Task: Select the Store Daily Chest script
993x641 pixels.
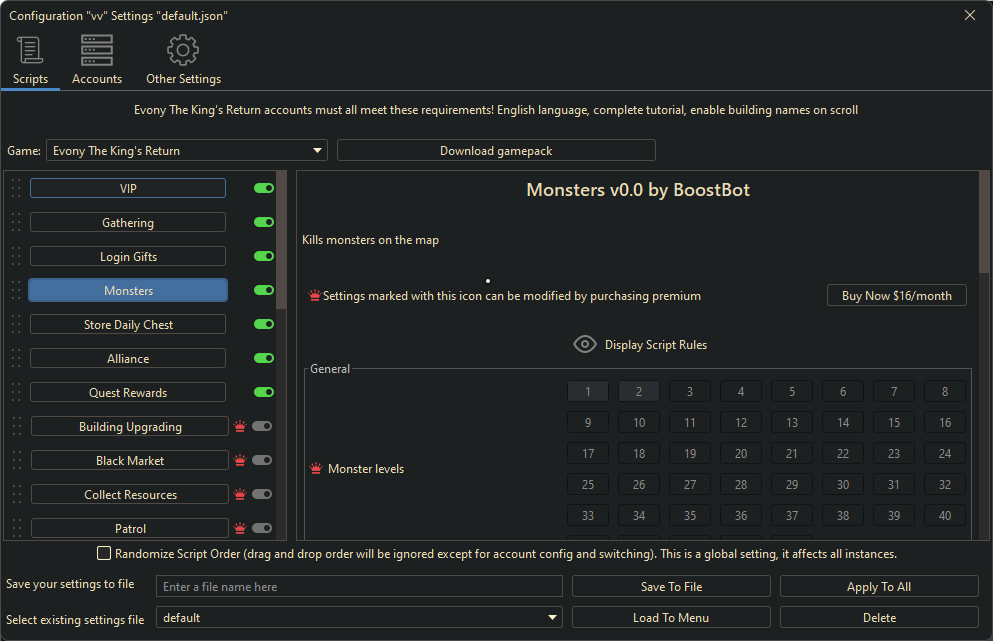Action: [128, 325]
